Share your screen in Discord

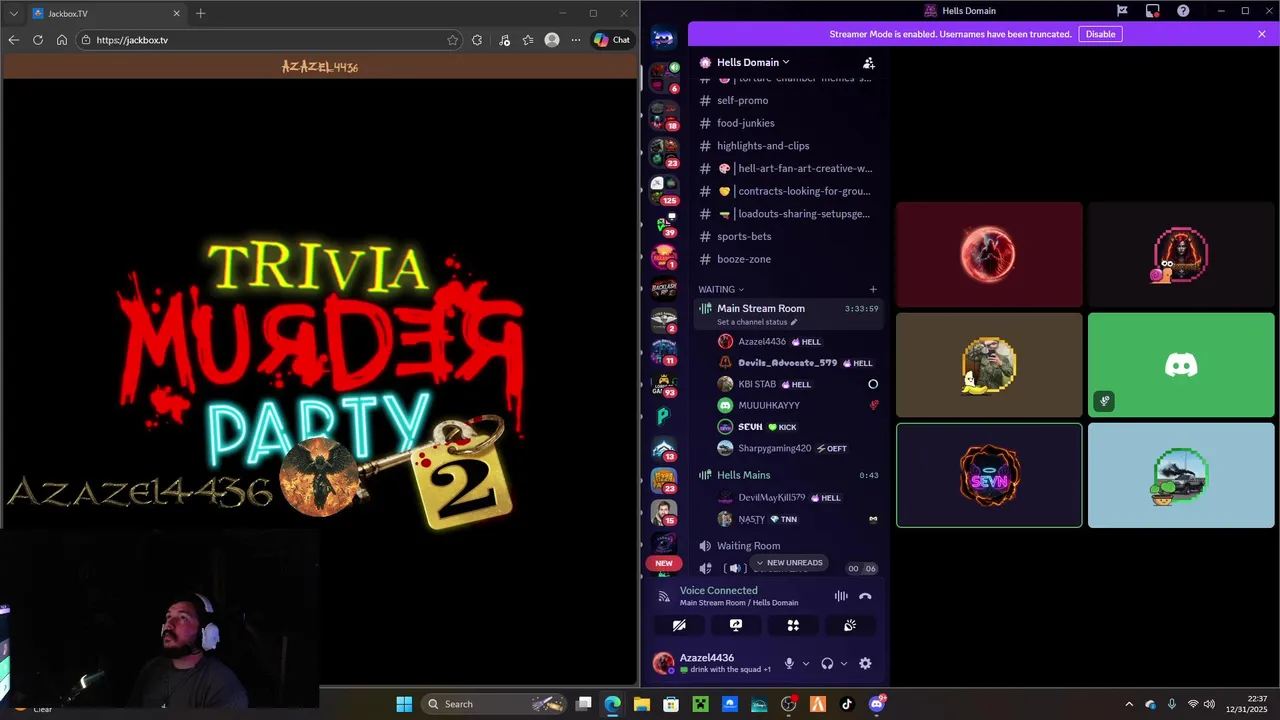(736, 625)
